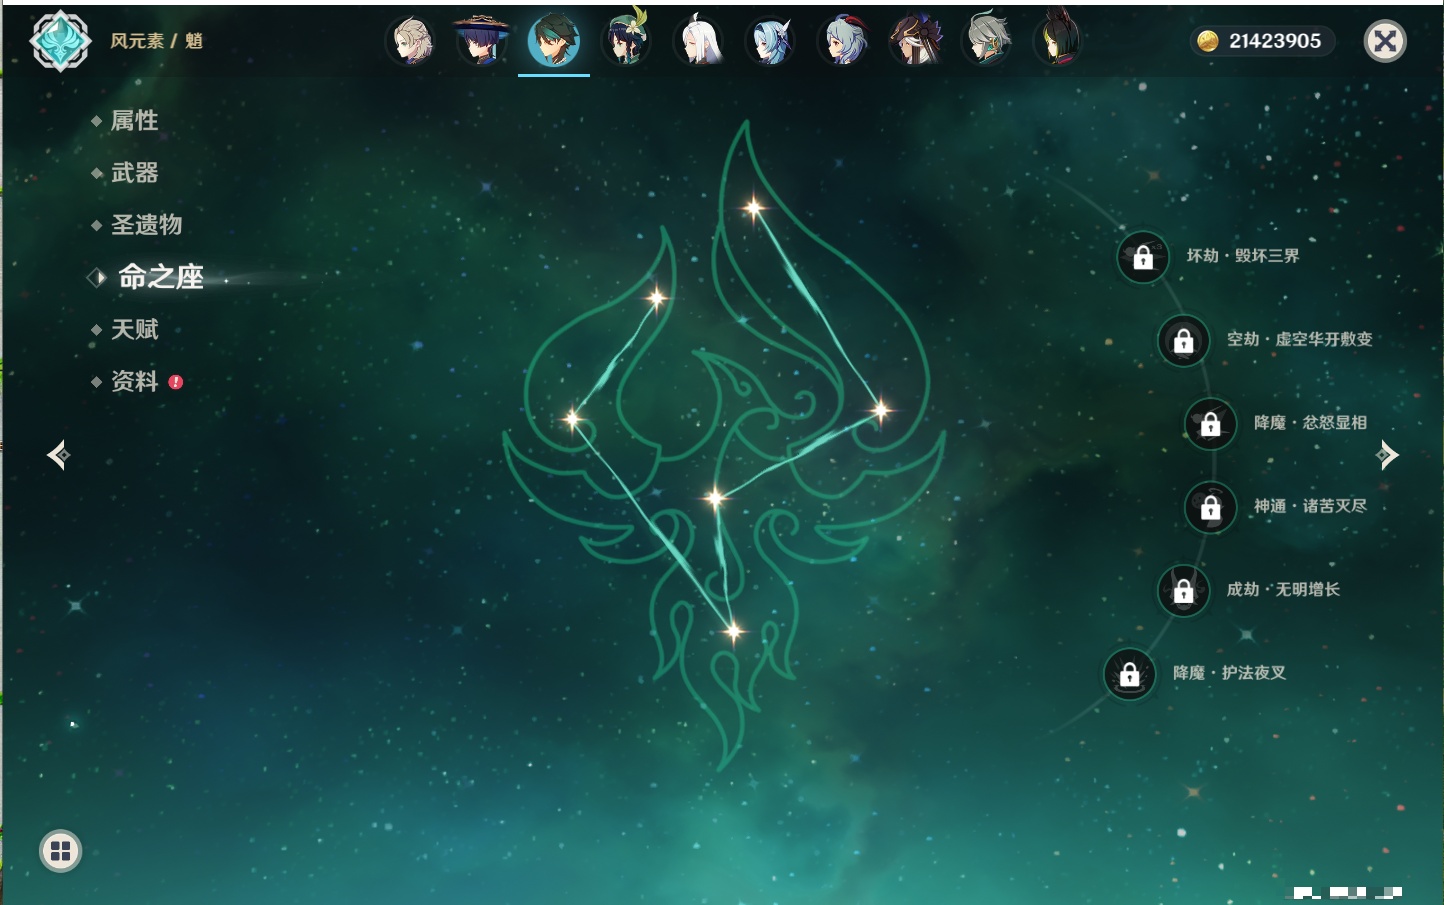This screenshot has height=905, width=1444.
Task: Click the Mora coin balance 21423905
Action: coord(1263,41)
